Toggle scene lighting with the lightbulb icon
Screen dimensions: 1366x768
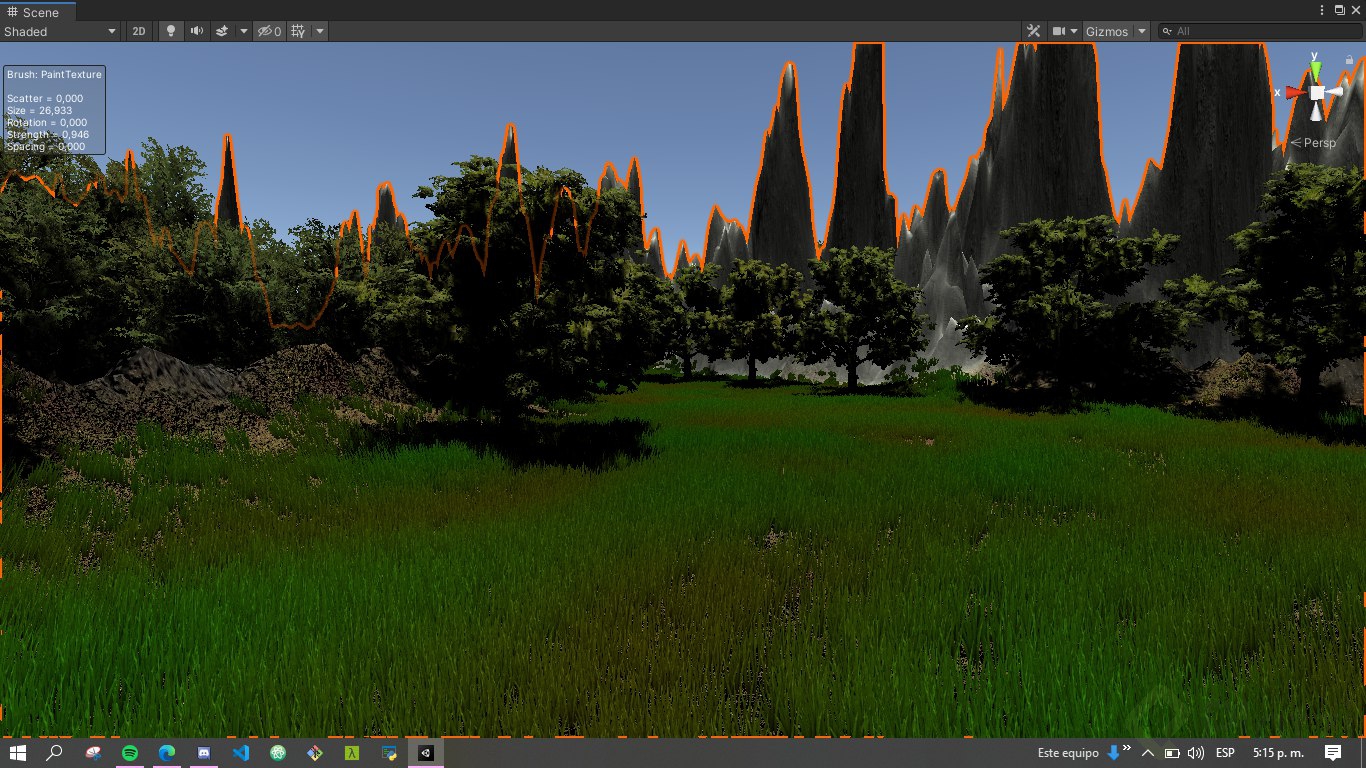click(x=170, y=31)
